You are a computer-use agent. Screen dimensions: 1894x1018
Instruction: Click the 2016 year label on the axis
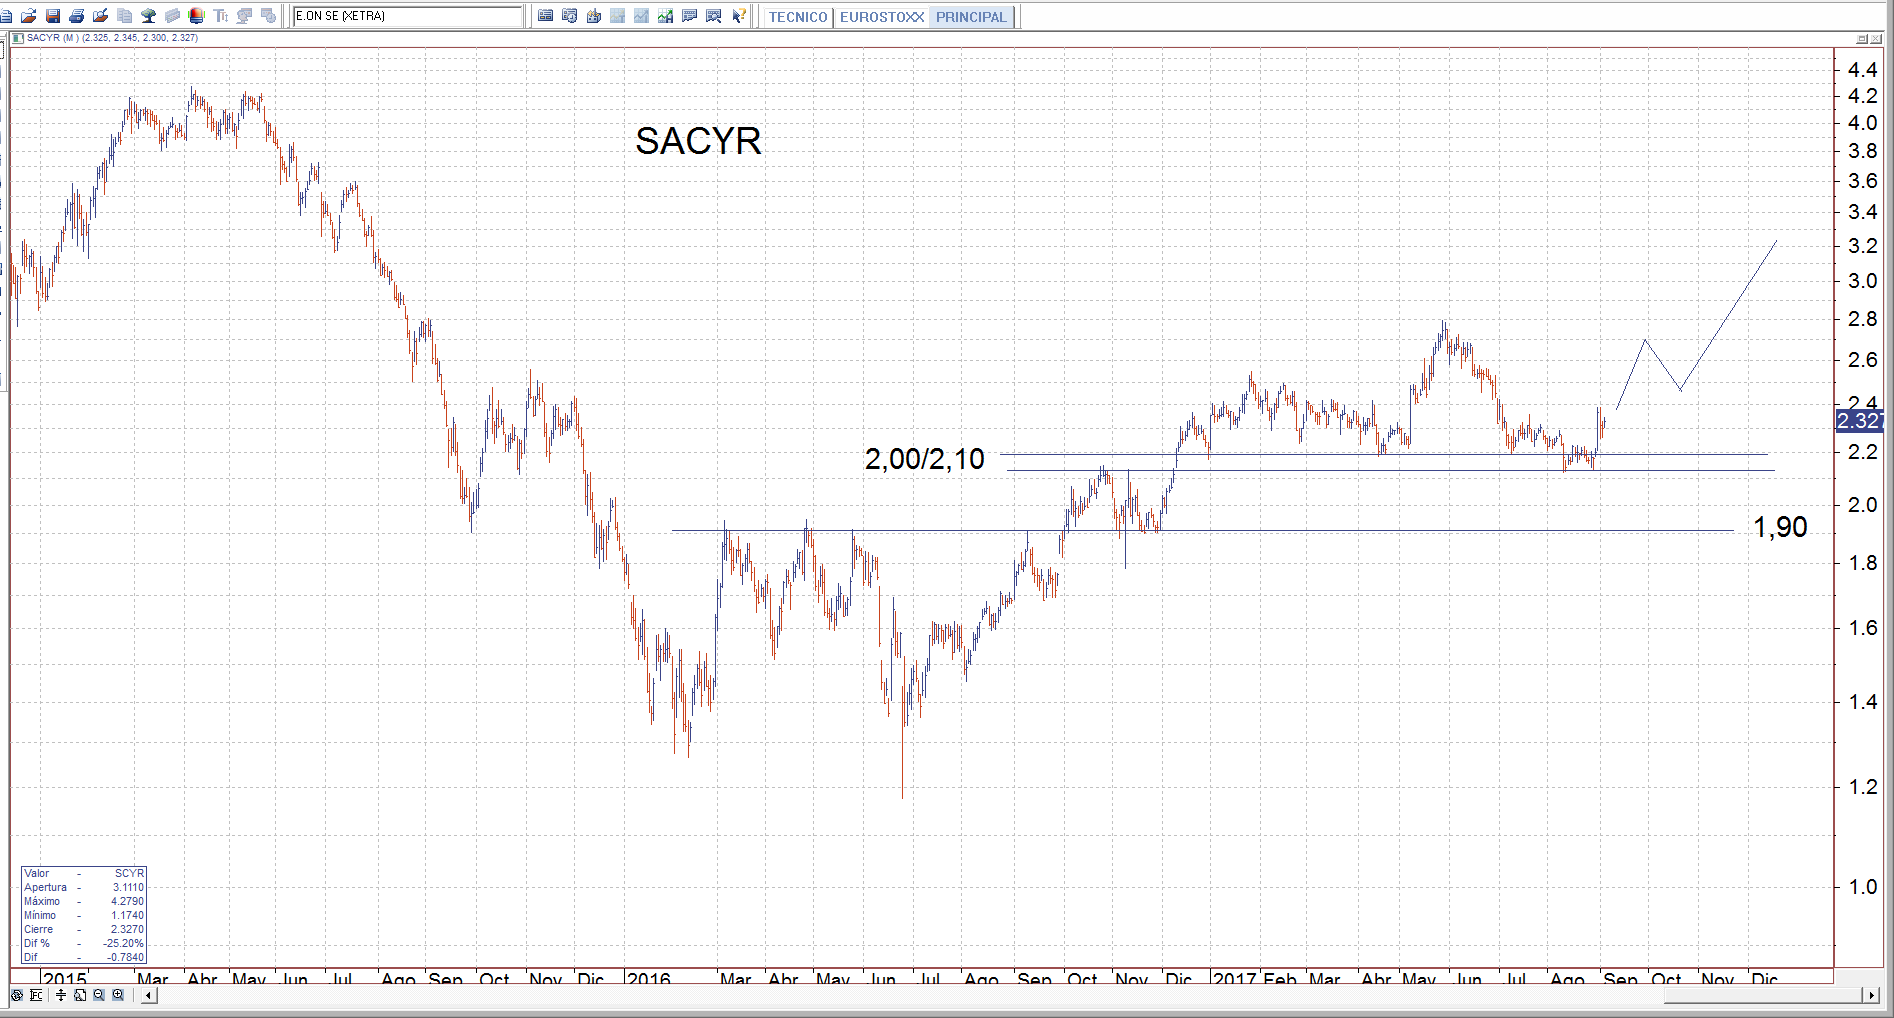(649, 978)
